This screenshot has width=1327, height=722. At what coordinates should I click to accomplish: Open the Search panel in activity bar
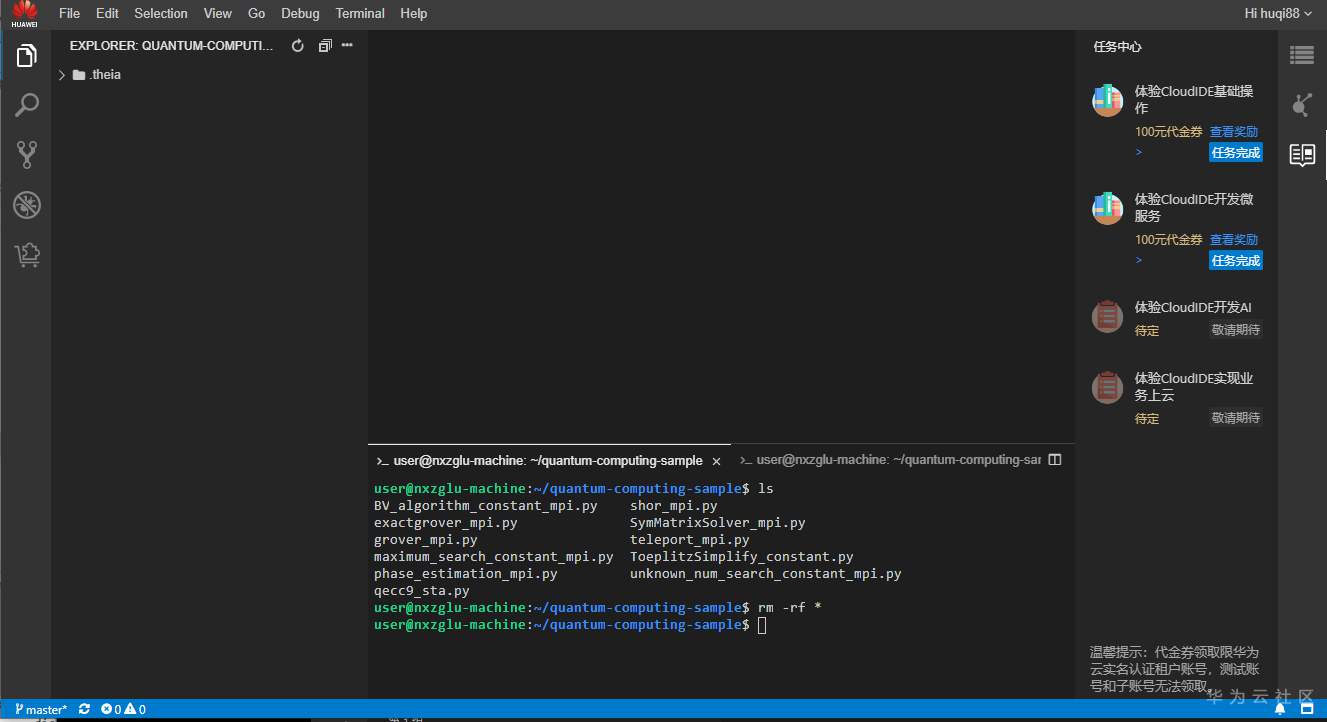(26, 105)
